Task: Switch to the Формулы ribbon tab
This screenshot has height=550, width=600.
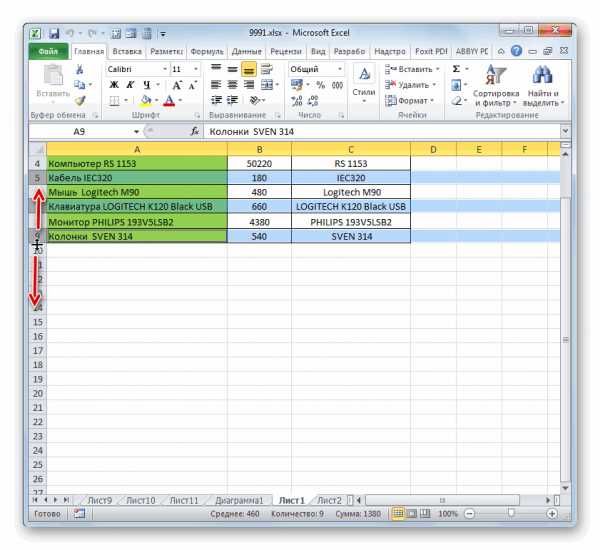Action: click(207, 51)
